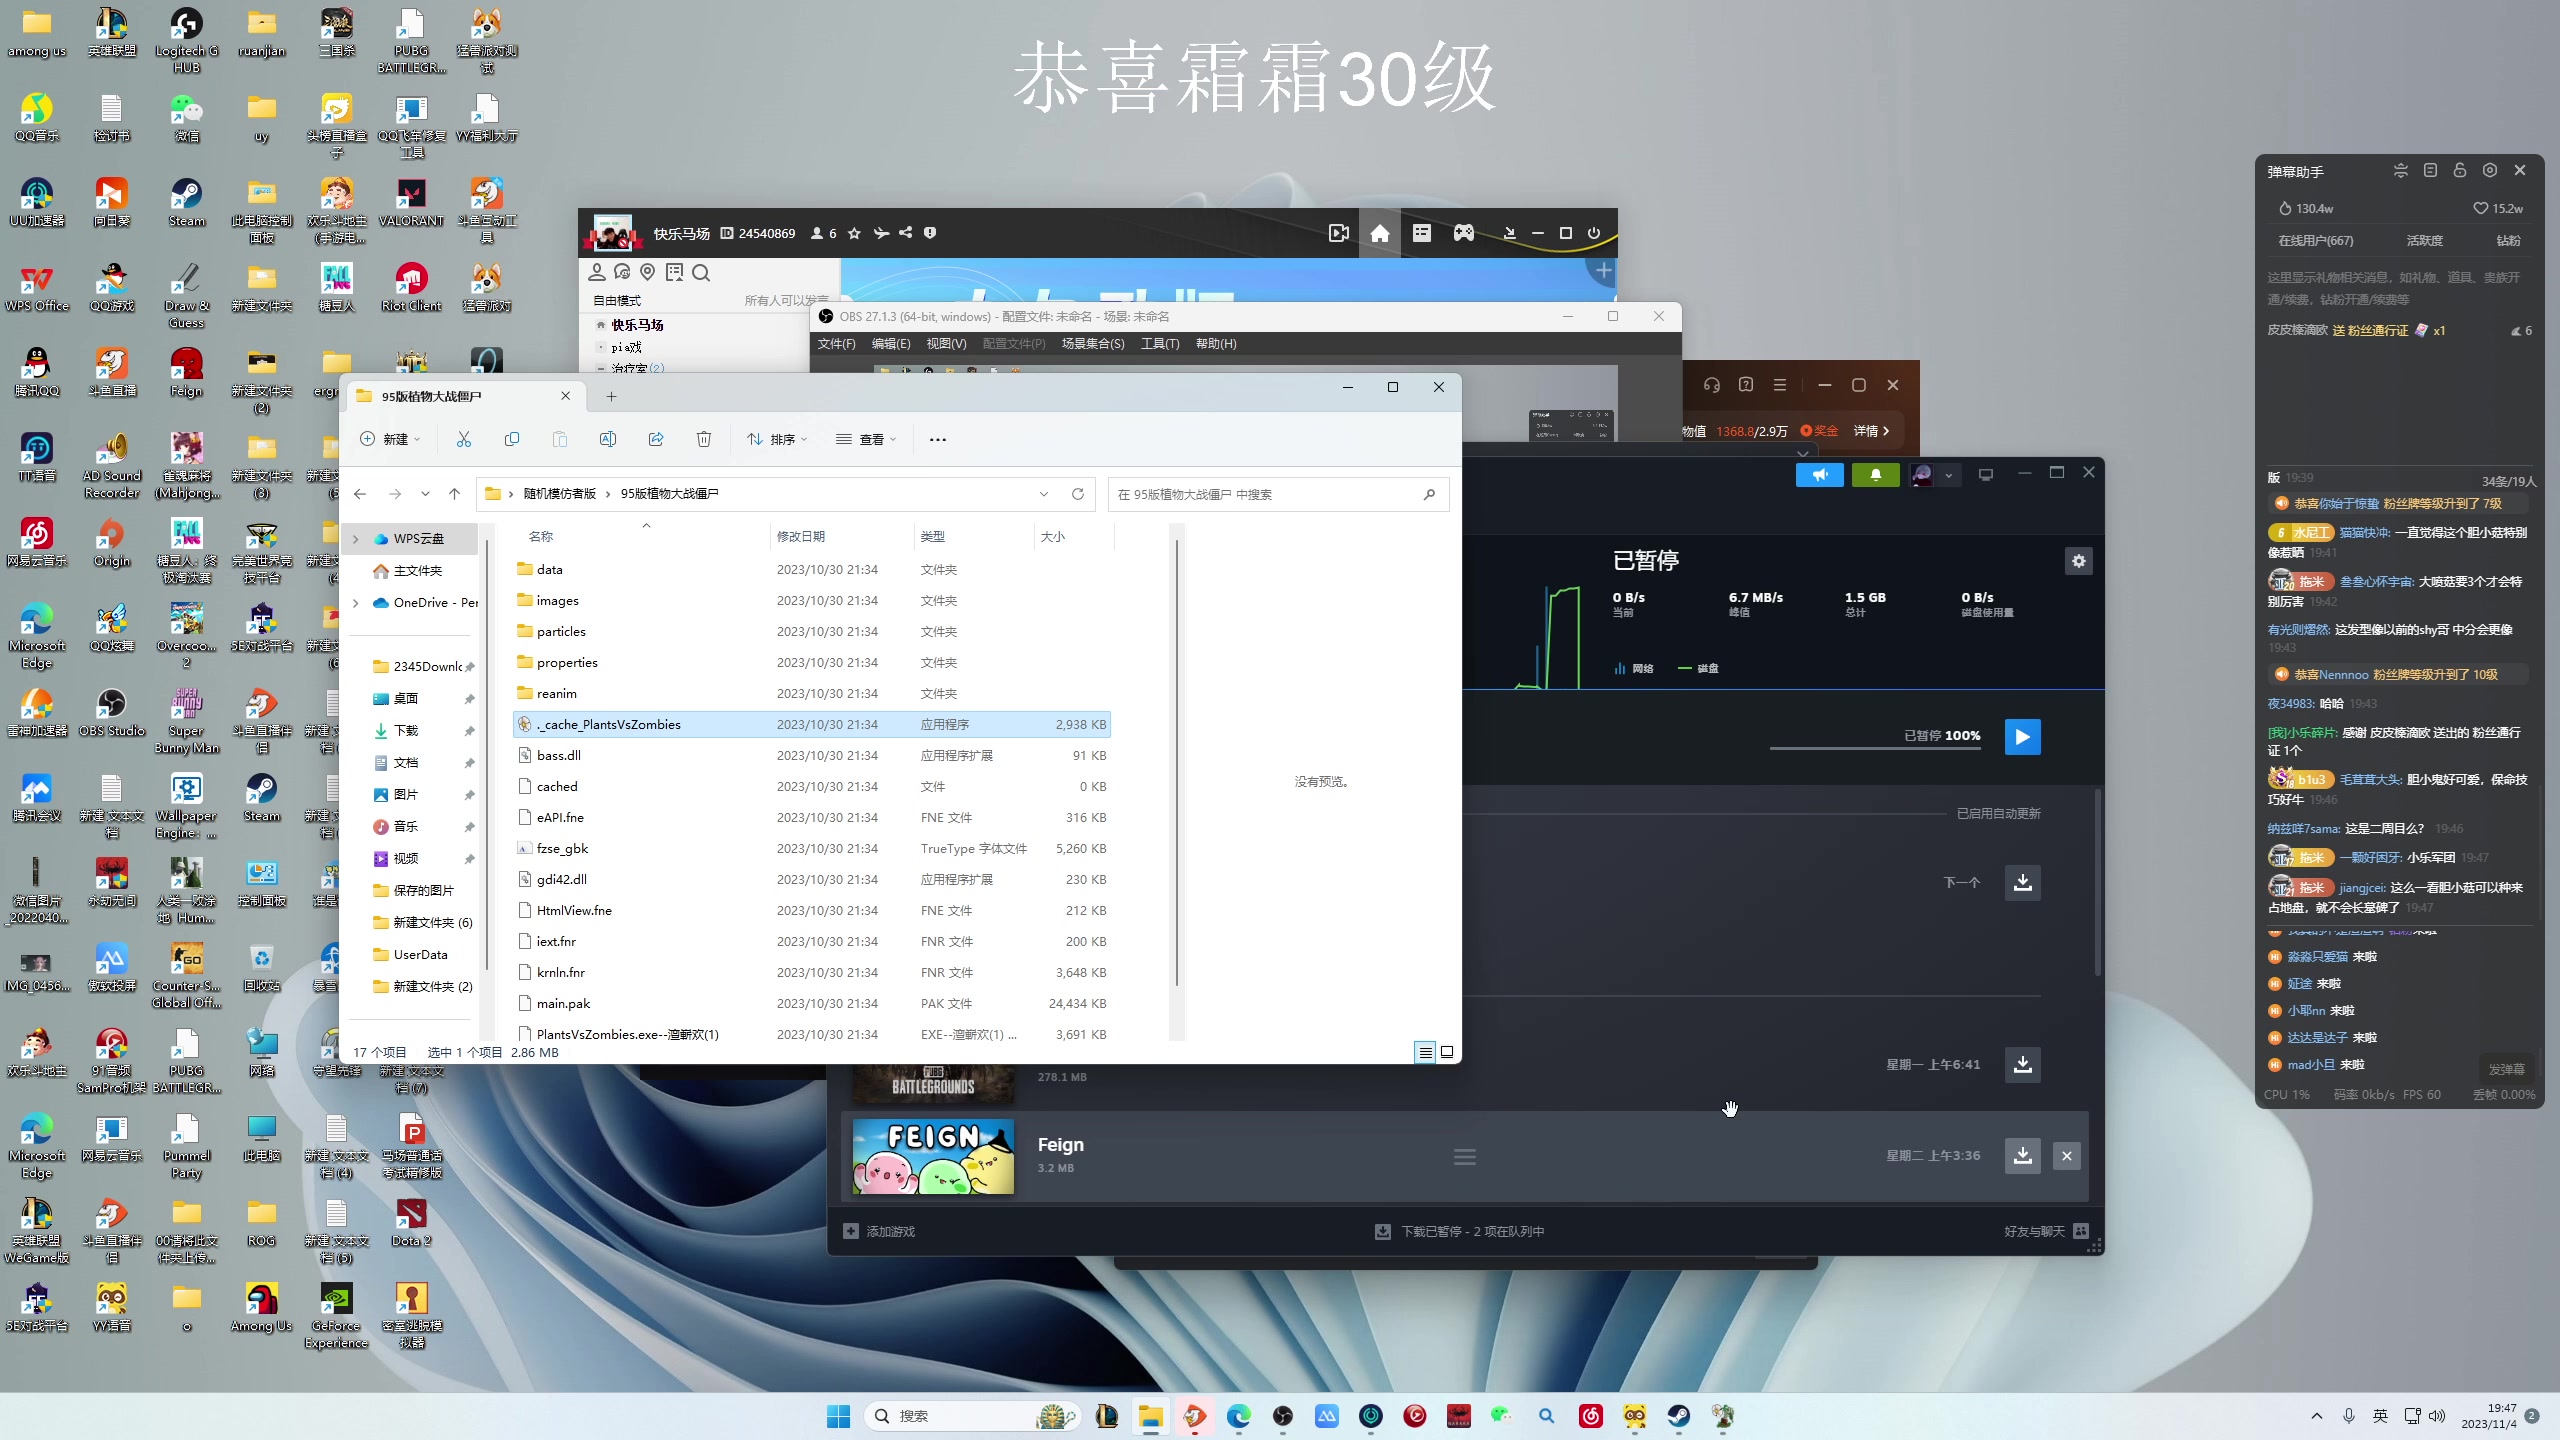Toggle the network legend in Steam graph
This screenshot has width=2560, height=1440.
(1634, 669)
